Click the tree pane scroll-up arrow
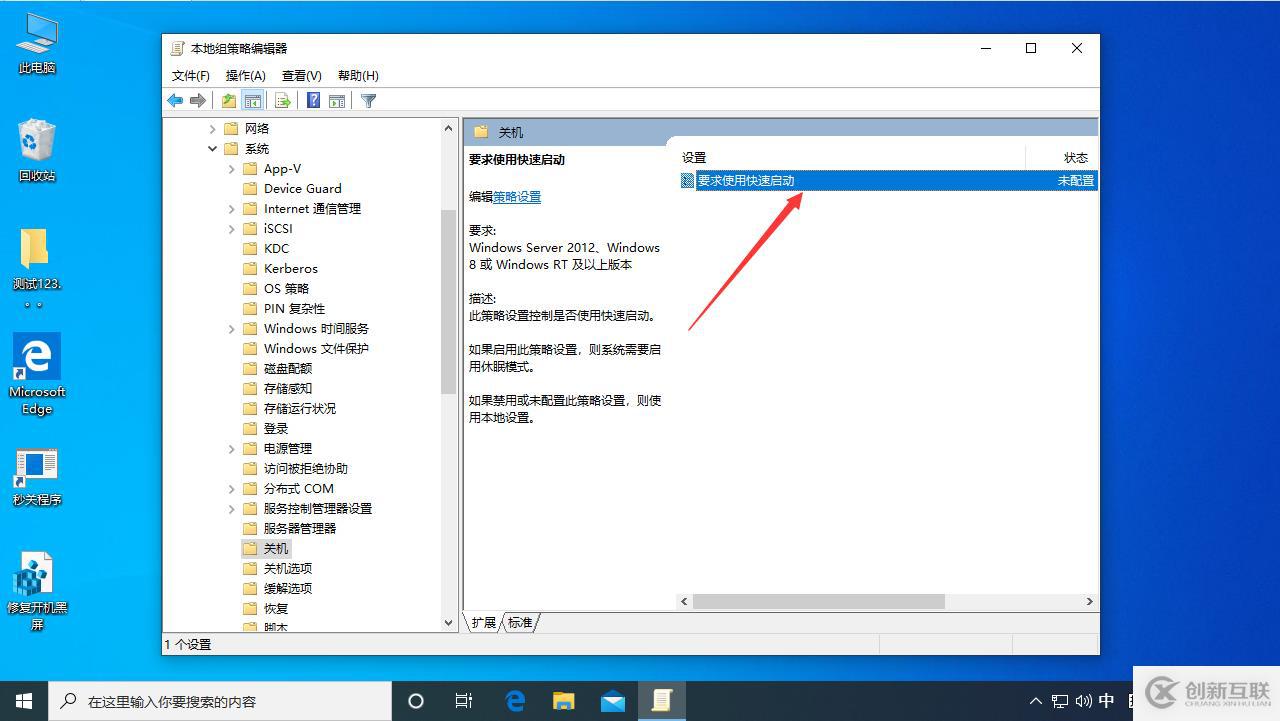This screenshot has width=1280, height=721. coord(448,129)
